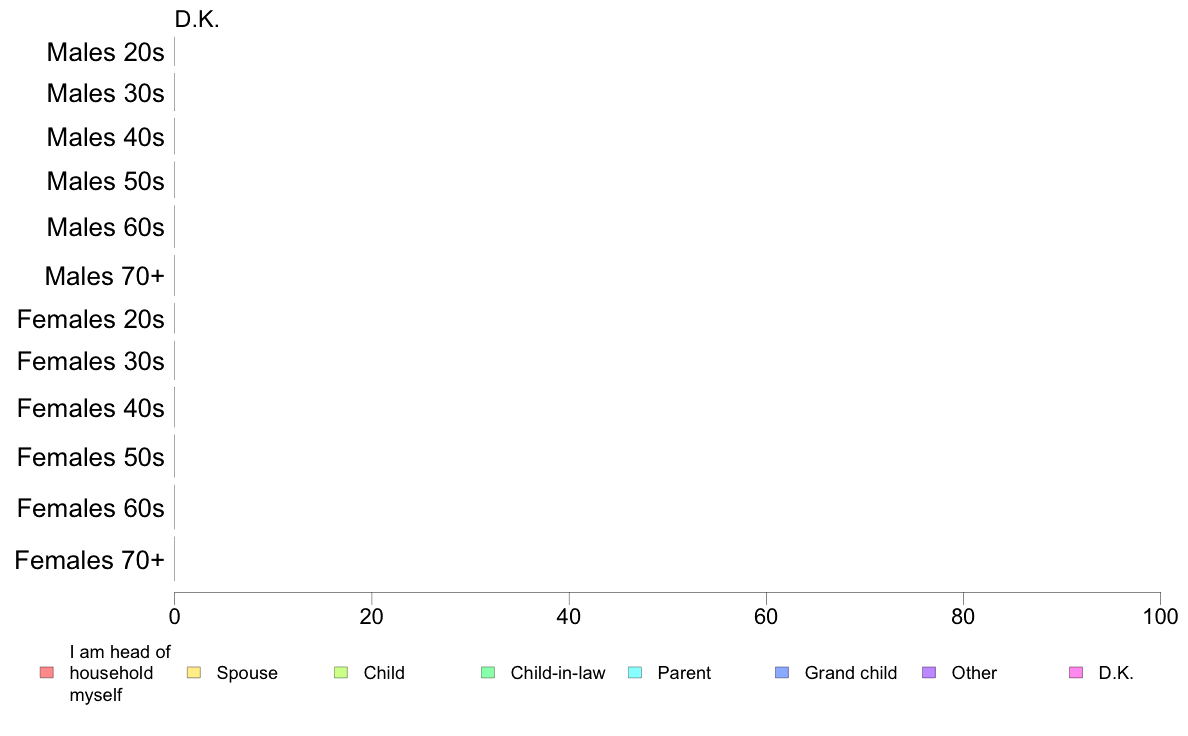Click the Females 20s row label
The width and height of the screenshot is (1188, 736).
90,319
